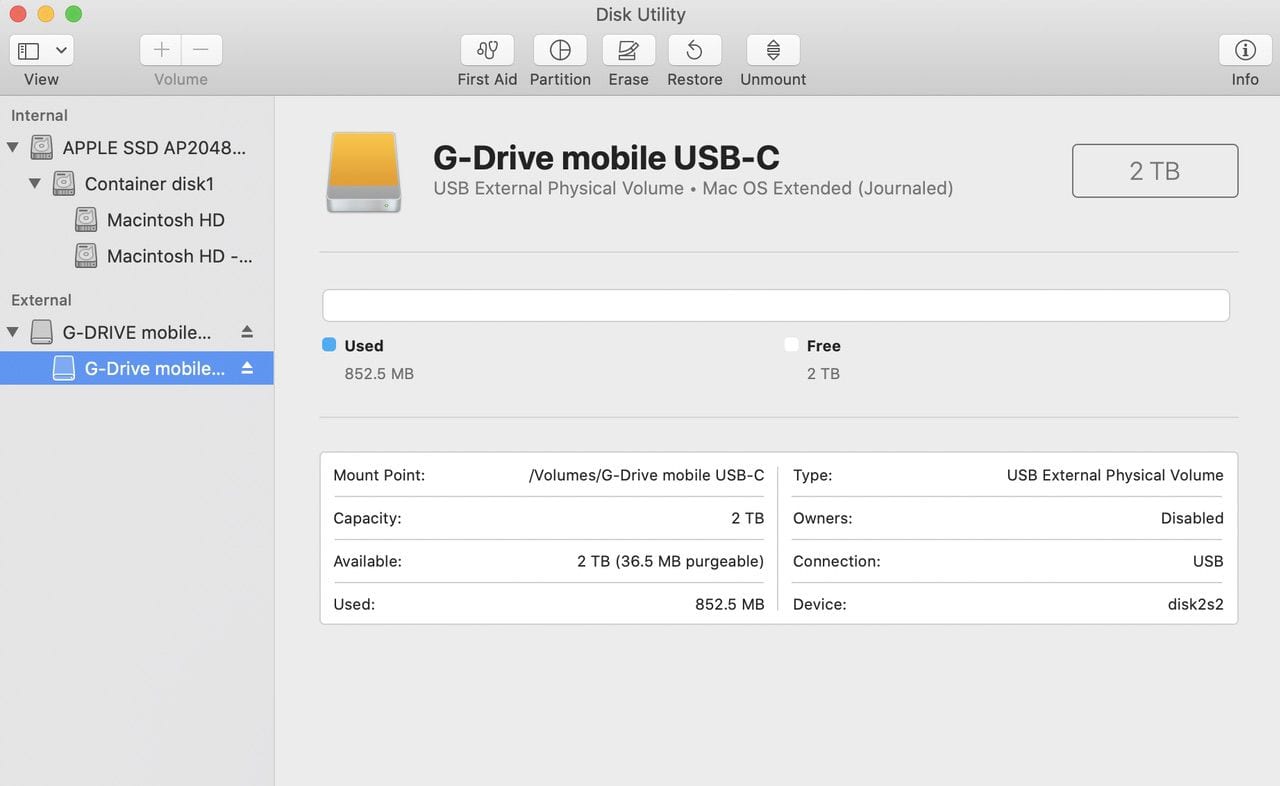Image resolution: width=1280 pixels, height=786 pixels.
Task: Open the Partition tool
Action: click(560, 50)
